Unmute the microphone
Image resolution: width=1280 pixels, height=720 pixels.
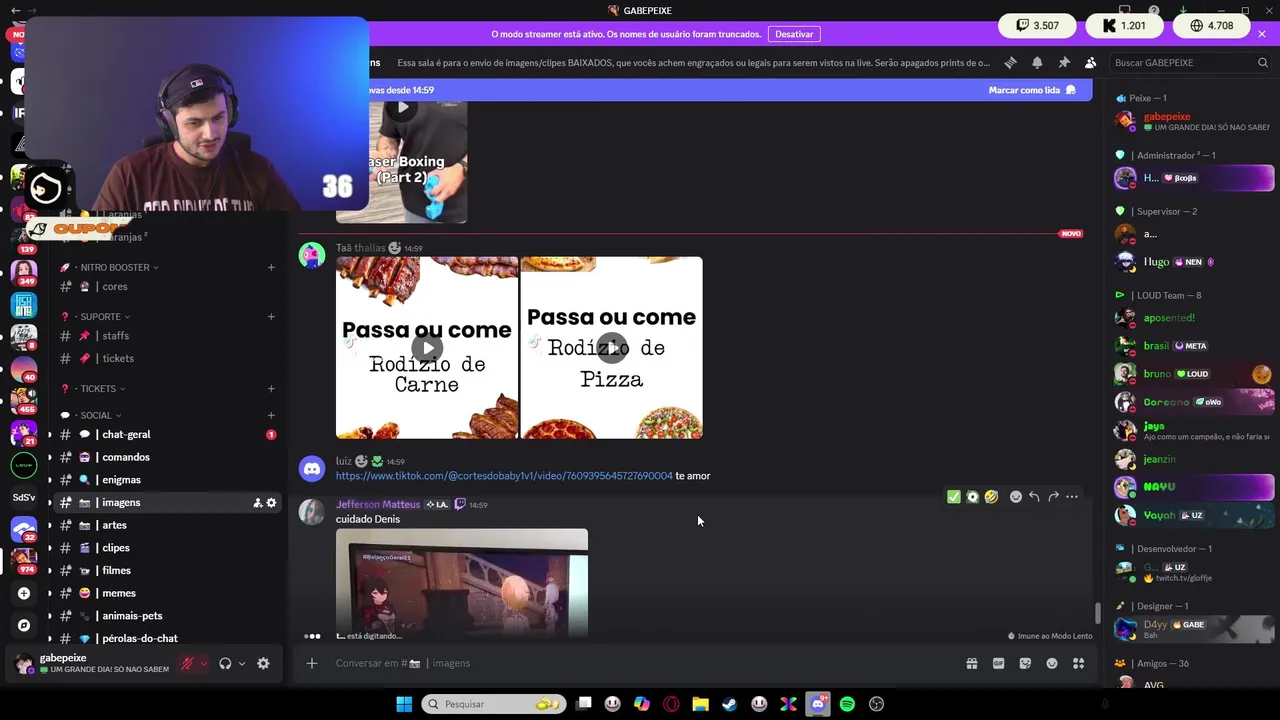[x=187, y=663]
